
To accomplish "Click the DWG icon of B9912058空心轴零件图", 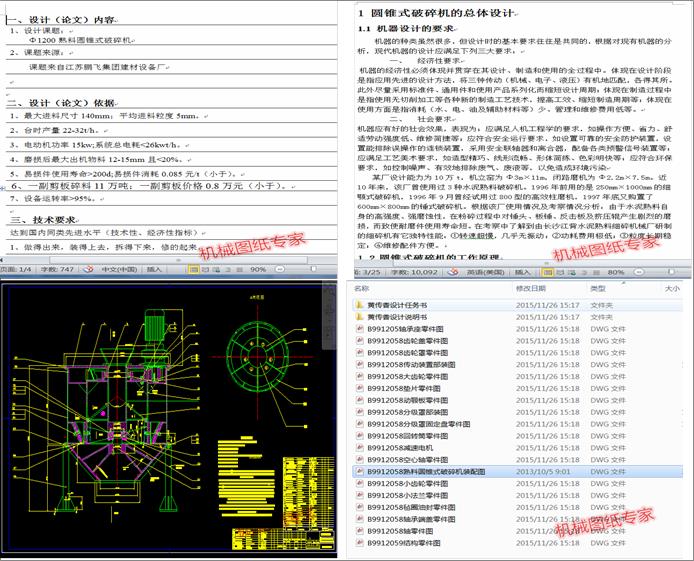I will (x=360, y=460).
